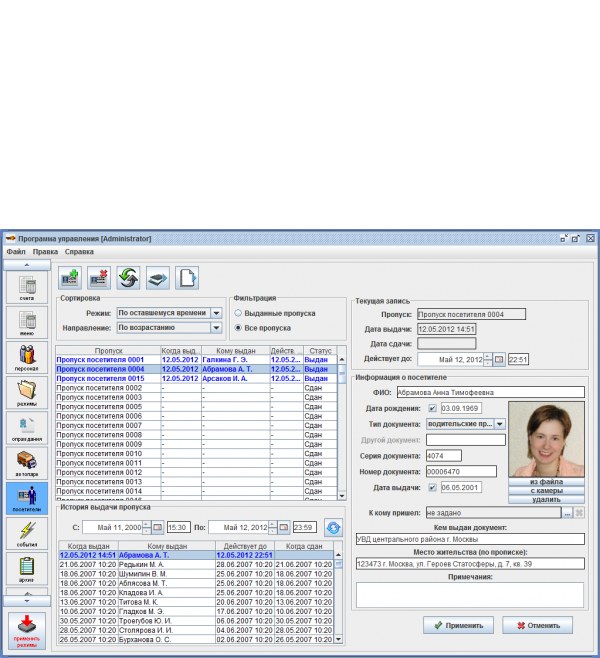
Task: Click the Применить button
Action: tap(458, 625)
